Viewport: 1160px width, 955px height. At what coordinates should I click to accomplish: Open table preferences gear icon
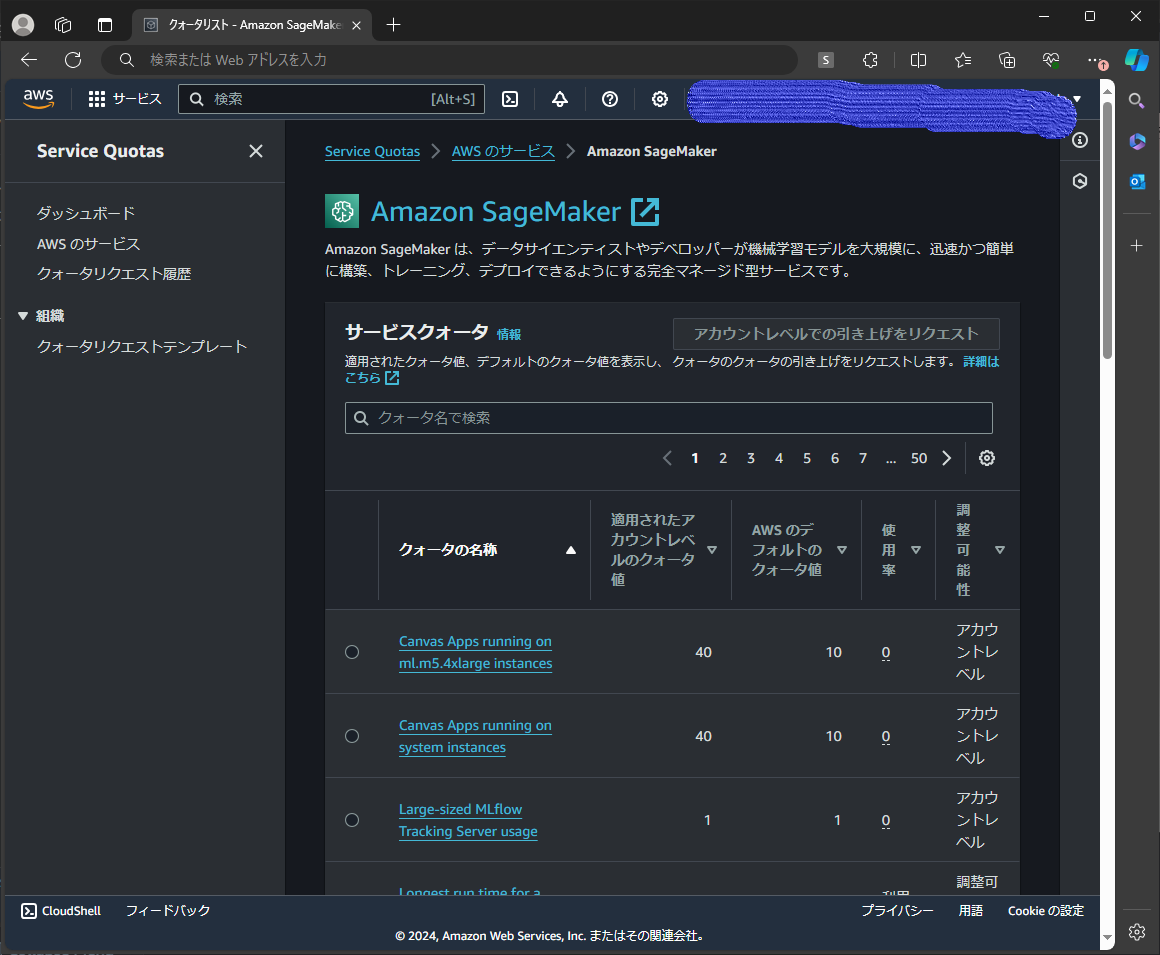pyautogui.click(x=987, y=459)
